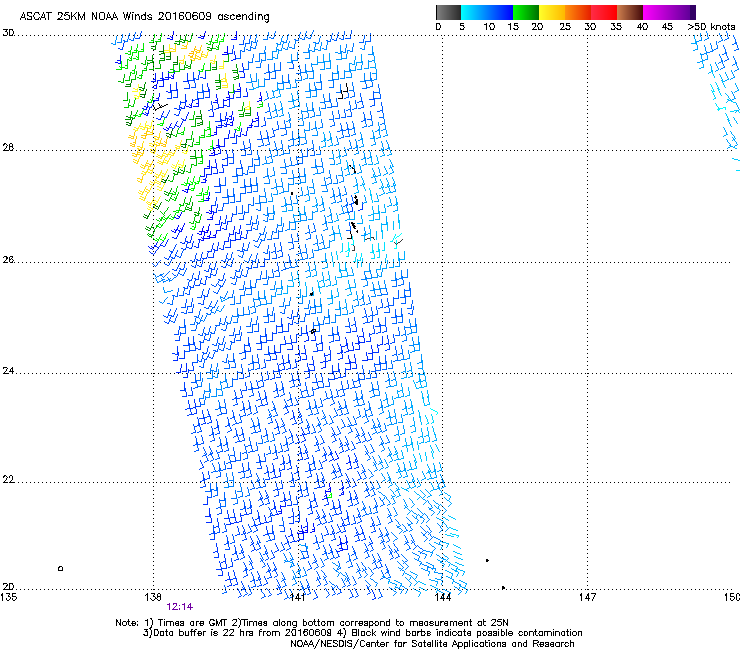The width and height of the screenshot is (740, 650).
Task: Click the latitude label 28
Action: click(x=8, y=148)
